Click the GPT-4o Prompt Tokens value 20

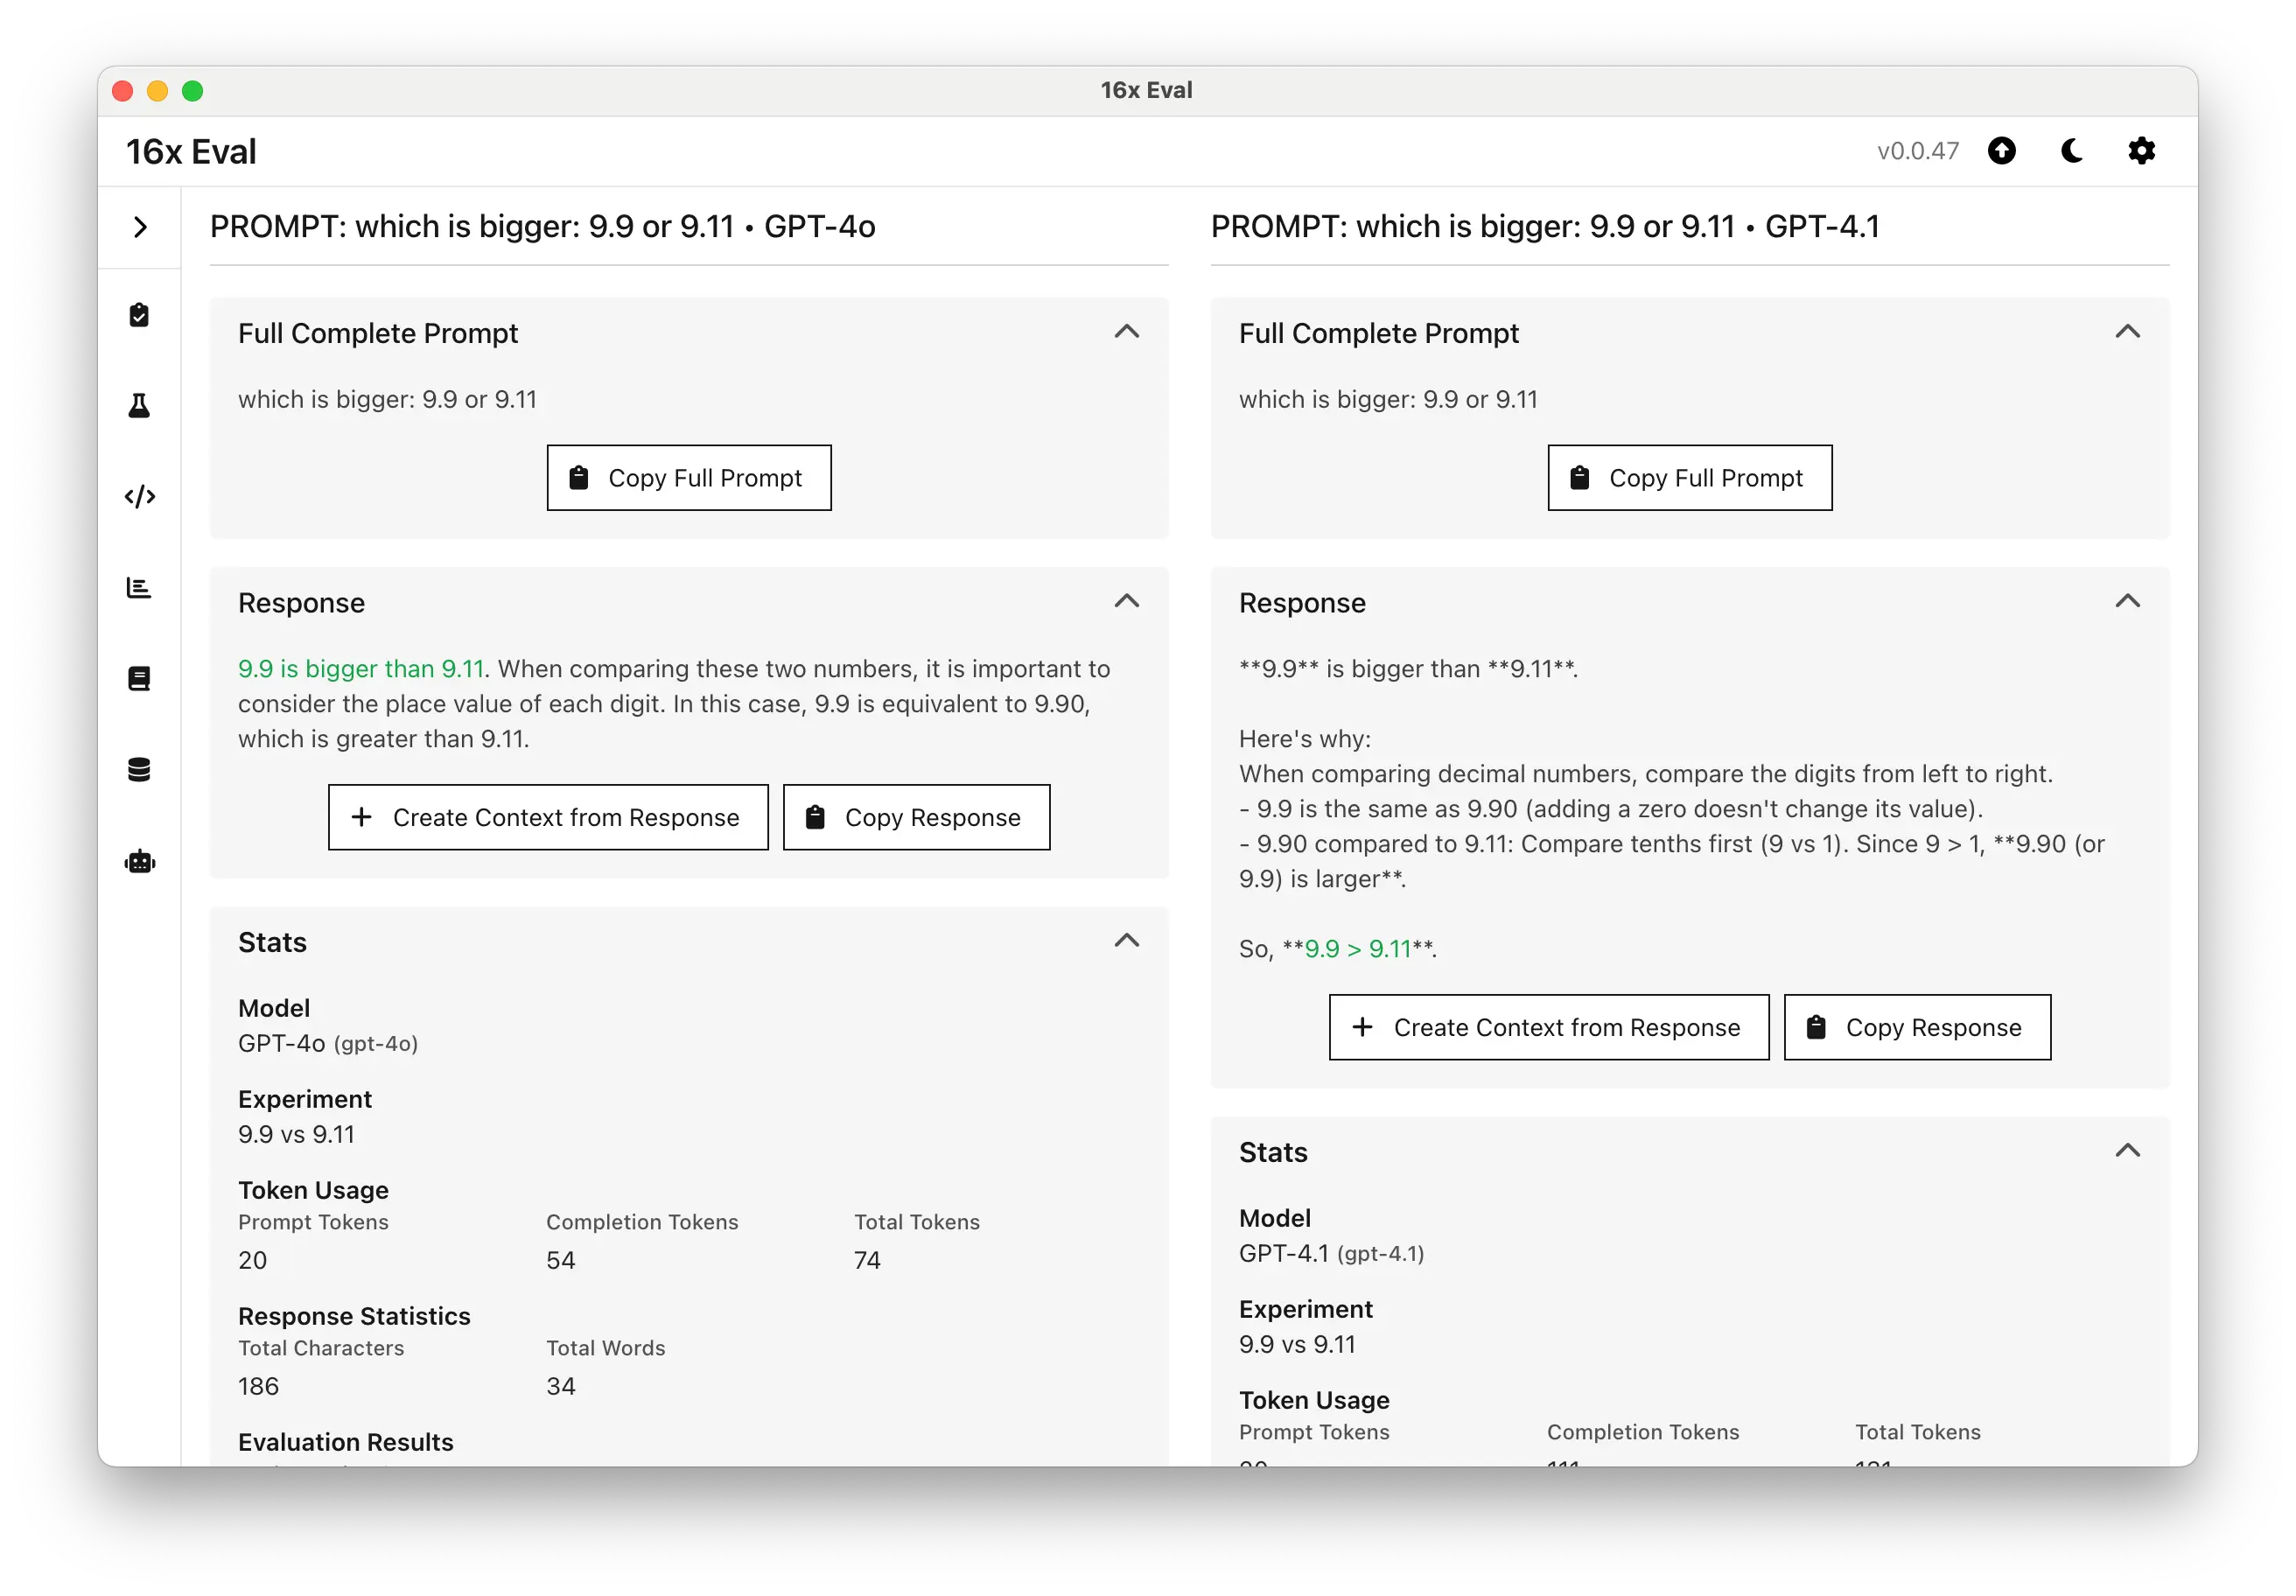pos(252,1261)
